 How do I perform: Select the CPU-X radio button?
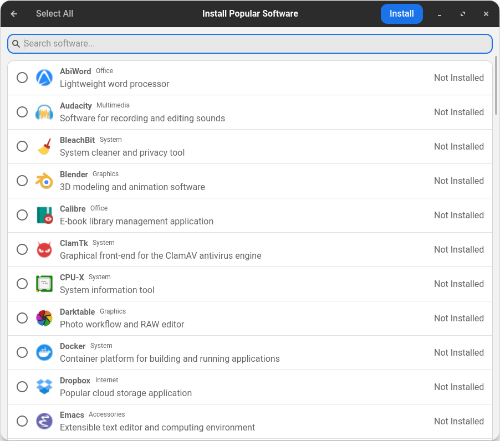click(x=22, y=284)
